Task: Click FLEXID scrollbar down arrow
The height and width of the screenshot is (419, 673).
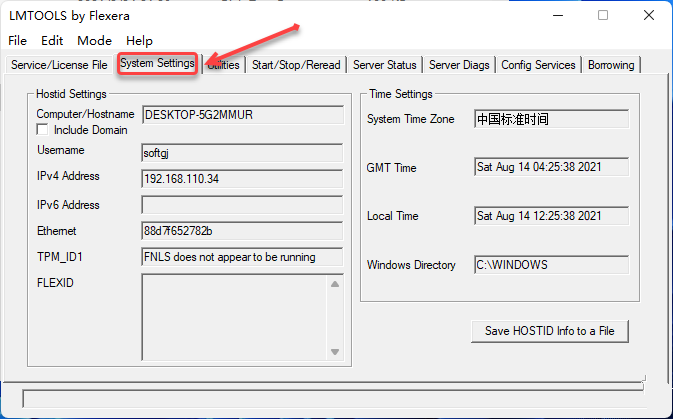Action: 335,352
